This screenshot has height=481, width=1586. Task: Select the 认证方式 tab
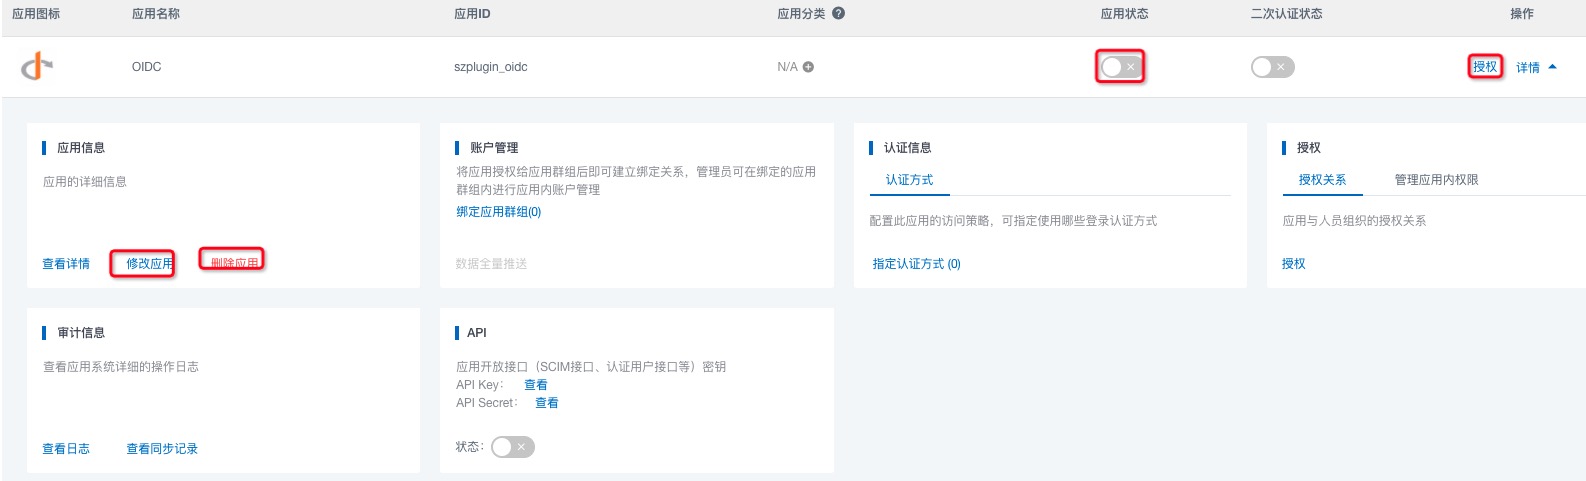coord(909,180)
